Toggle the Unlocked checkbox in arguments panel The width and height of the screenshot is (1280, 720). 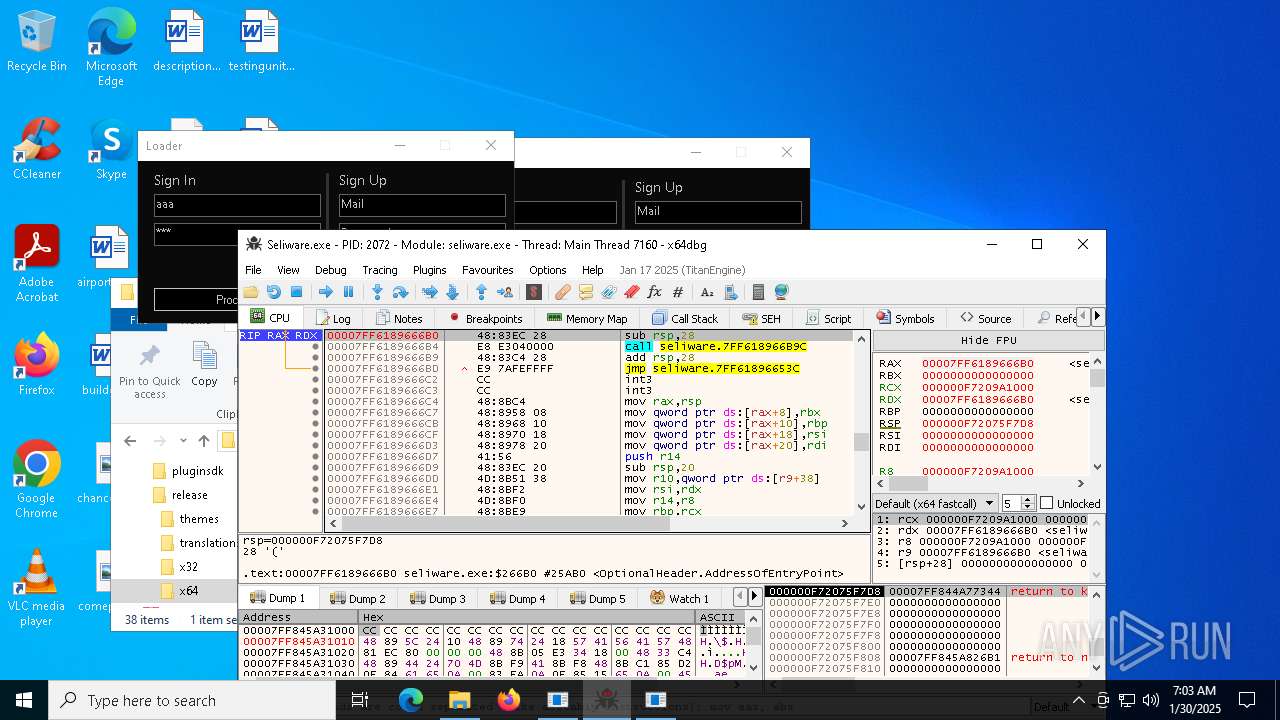point(1046,503)
